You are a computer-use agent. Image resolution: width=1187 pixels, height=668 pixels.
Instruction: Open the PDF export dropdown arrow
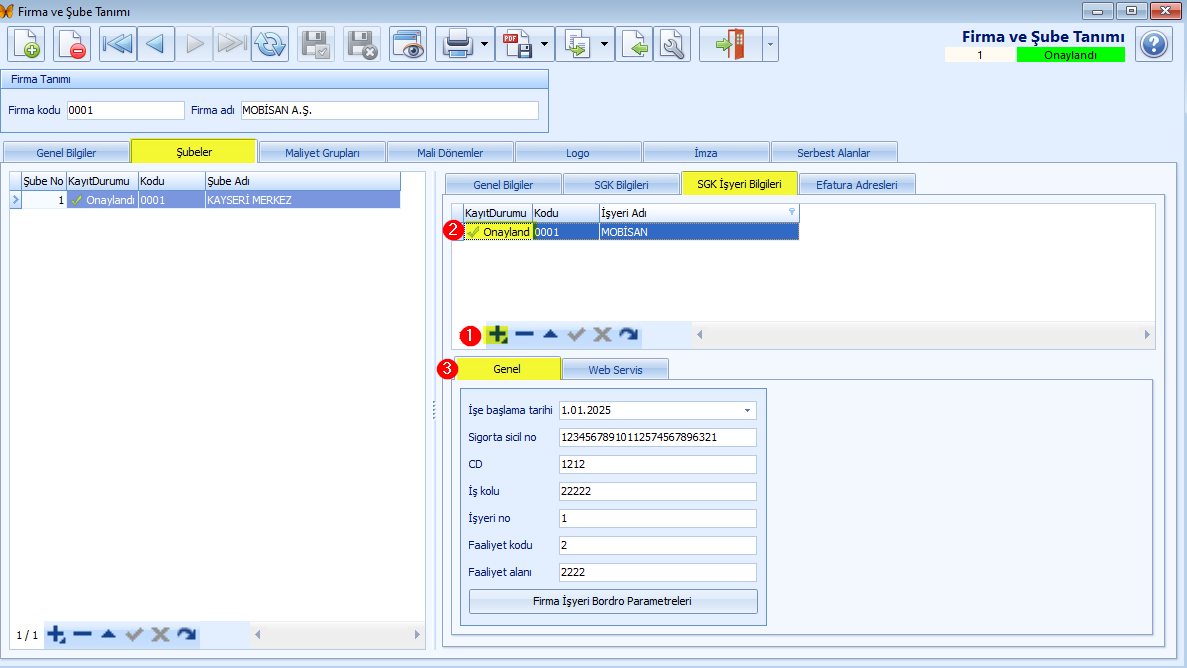(544, 44)
